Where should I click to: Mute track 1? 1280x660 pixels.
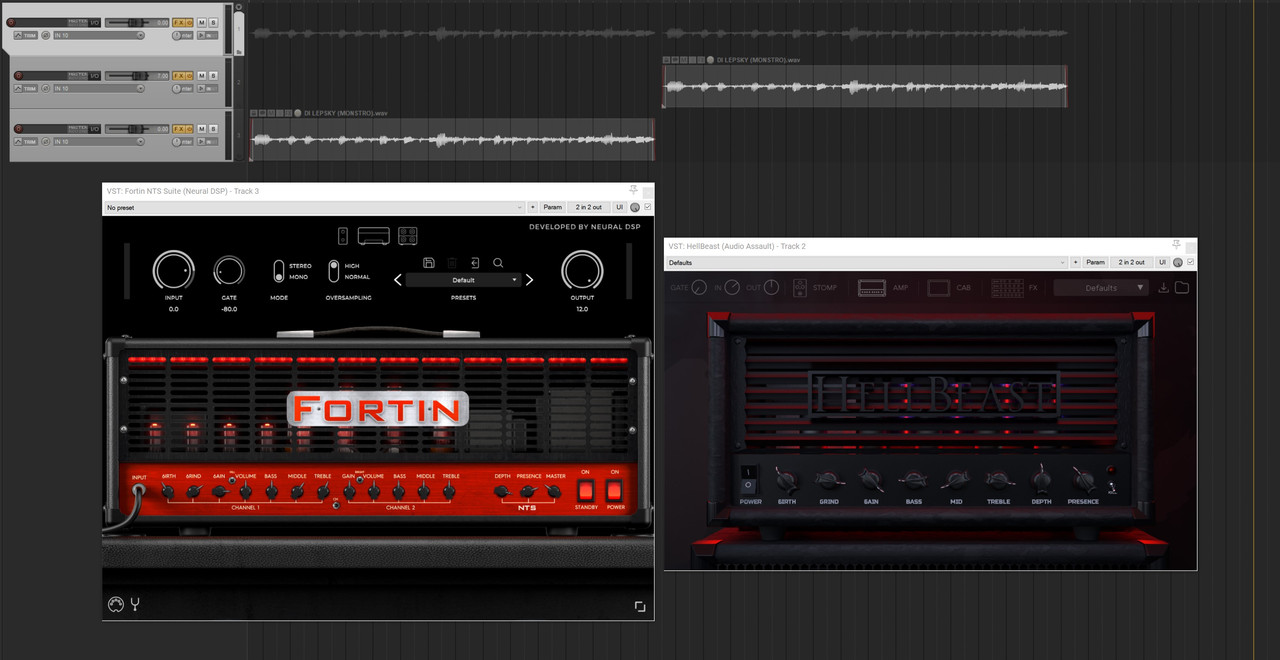202,22
